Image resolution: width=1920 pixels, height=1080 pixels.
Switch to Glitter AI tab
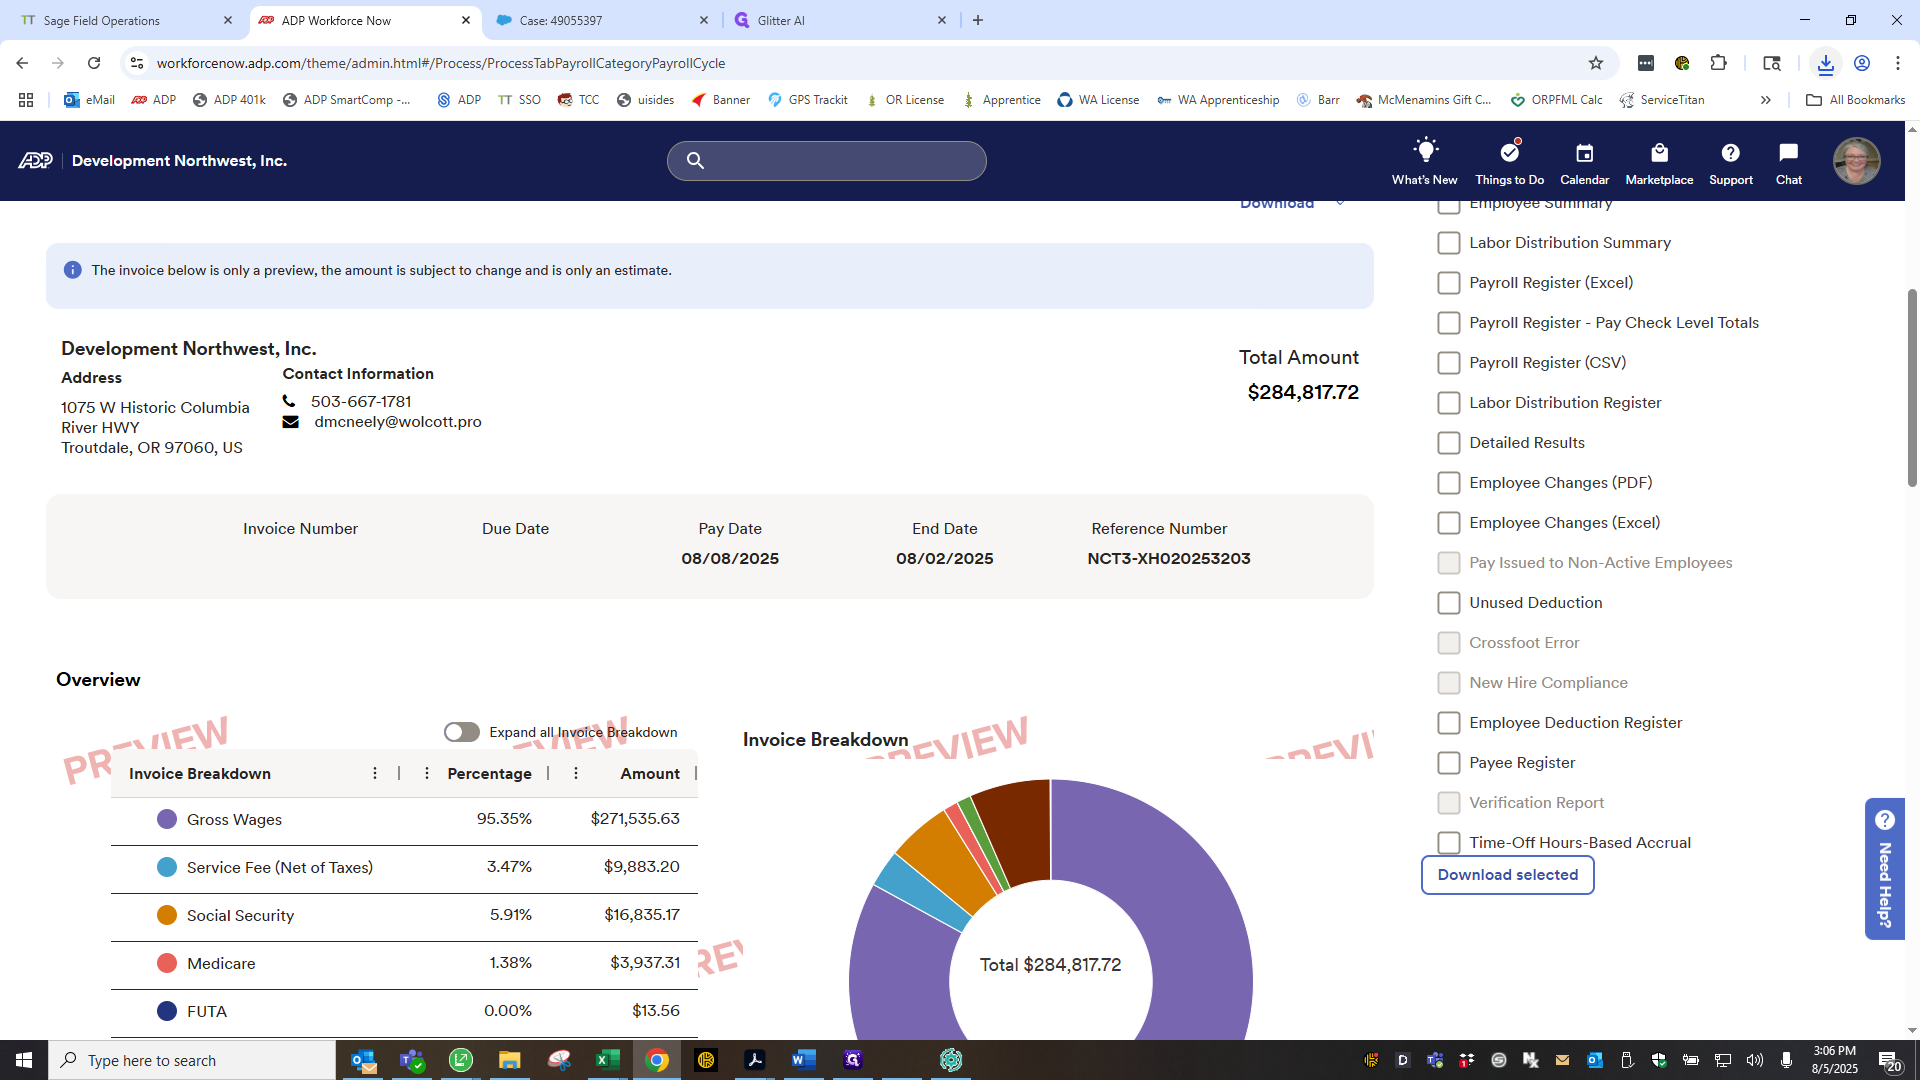840,20
